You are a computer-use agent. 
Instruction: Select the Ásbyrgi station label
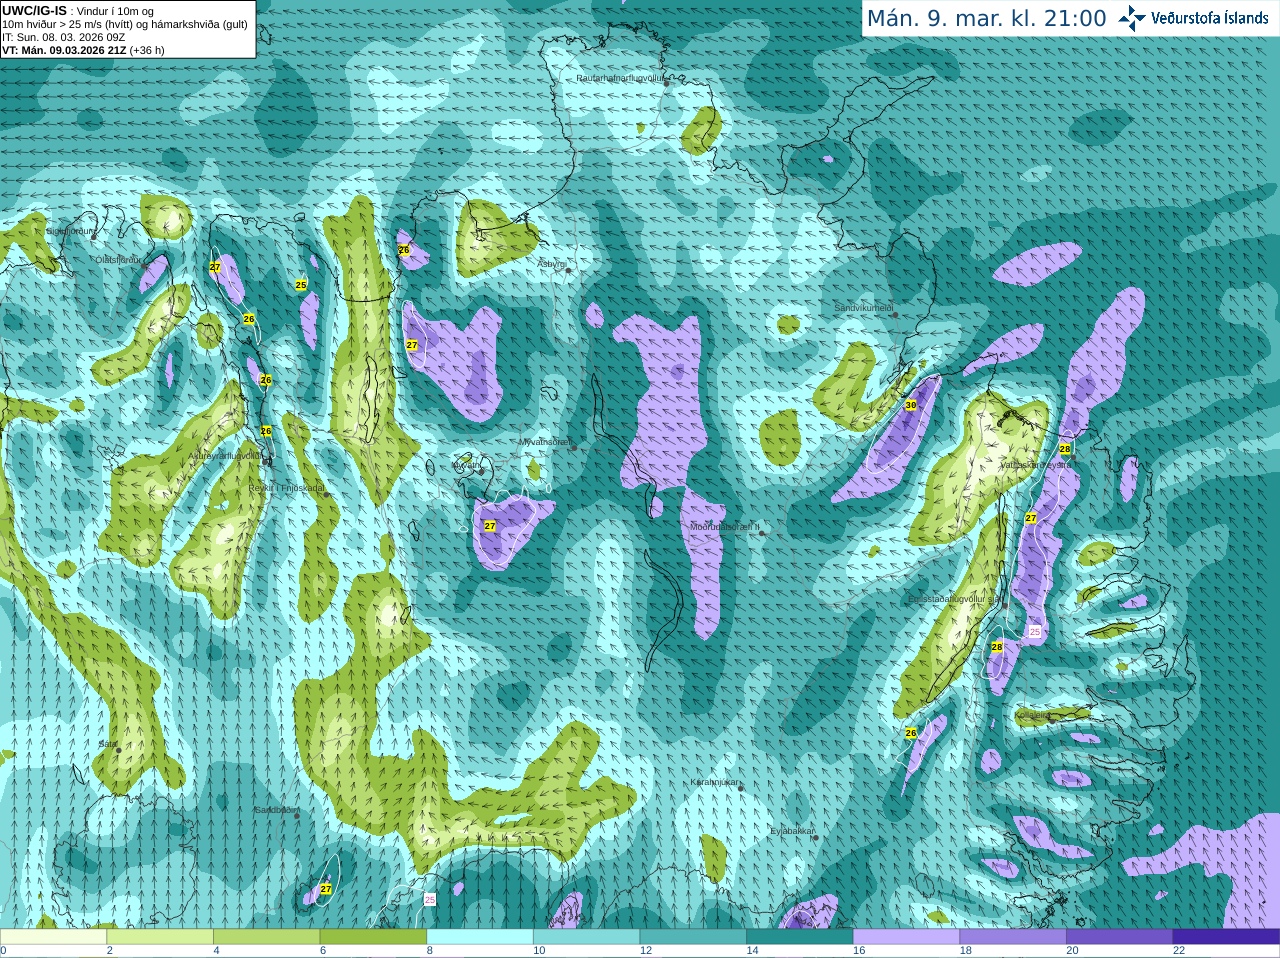[x=551, y=264]
